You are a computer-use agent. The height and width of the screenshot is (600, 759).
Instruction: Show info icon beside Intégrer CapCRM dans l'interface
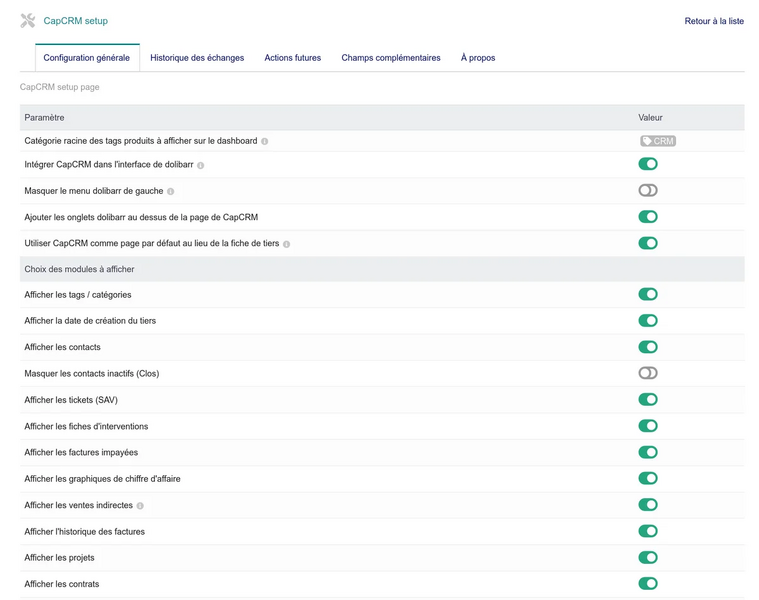(x=200, y=165)
